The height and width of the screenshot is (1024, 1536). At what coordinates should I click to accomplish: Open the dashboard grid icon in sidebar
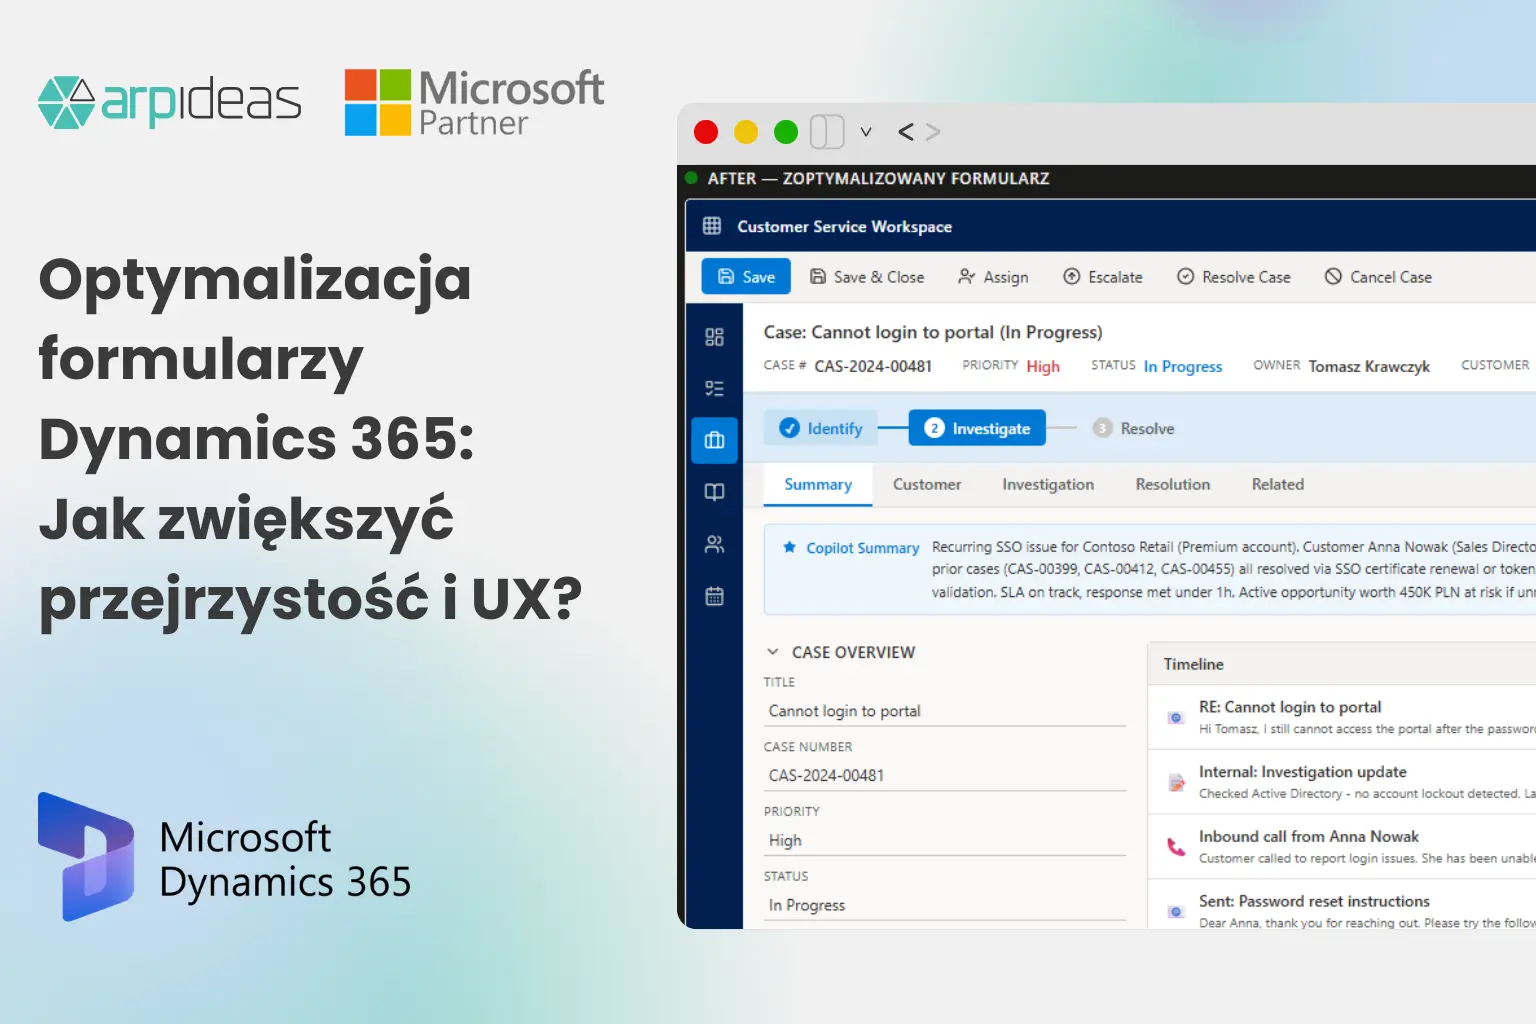[x=714, y=338]
